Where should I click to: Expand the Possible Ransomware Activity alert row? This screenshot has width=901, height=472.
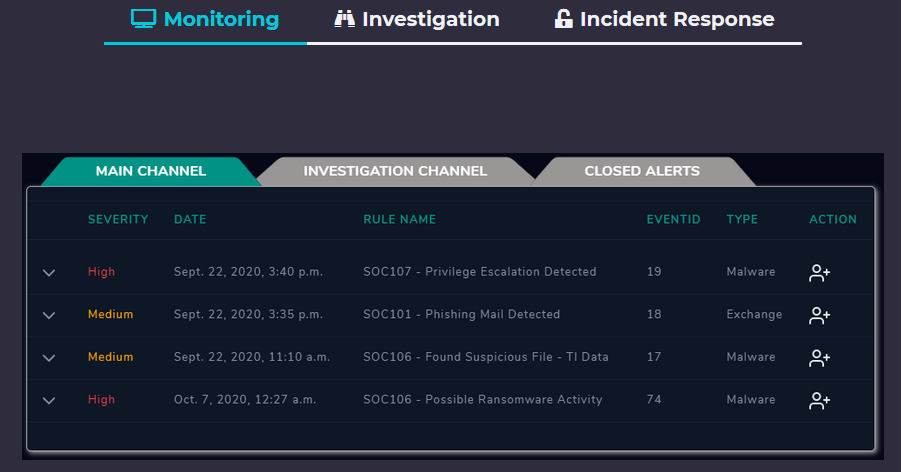49,400
